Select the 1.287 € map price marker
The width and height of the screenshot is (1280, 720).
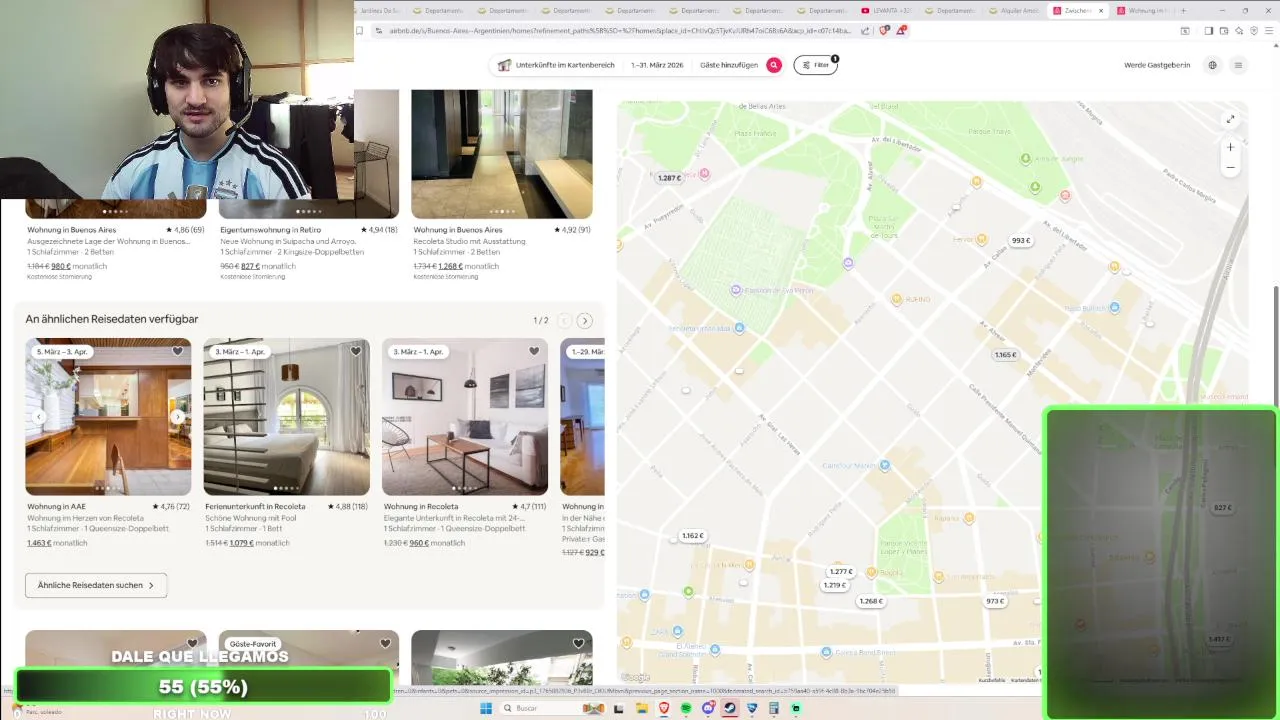pyautogui.click(x=669, y=178)
